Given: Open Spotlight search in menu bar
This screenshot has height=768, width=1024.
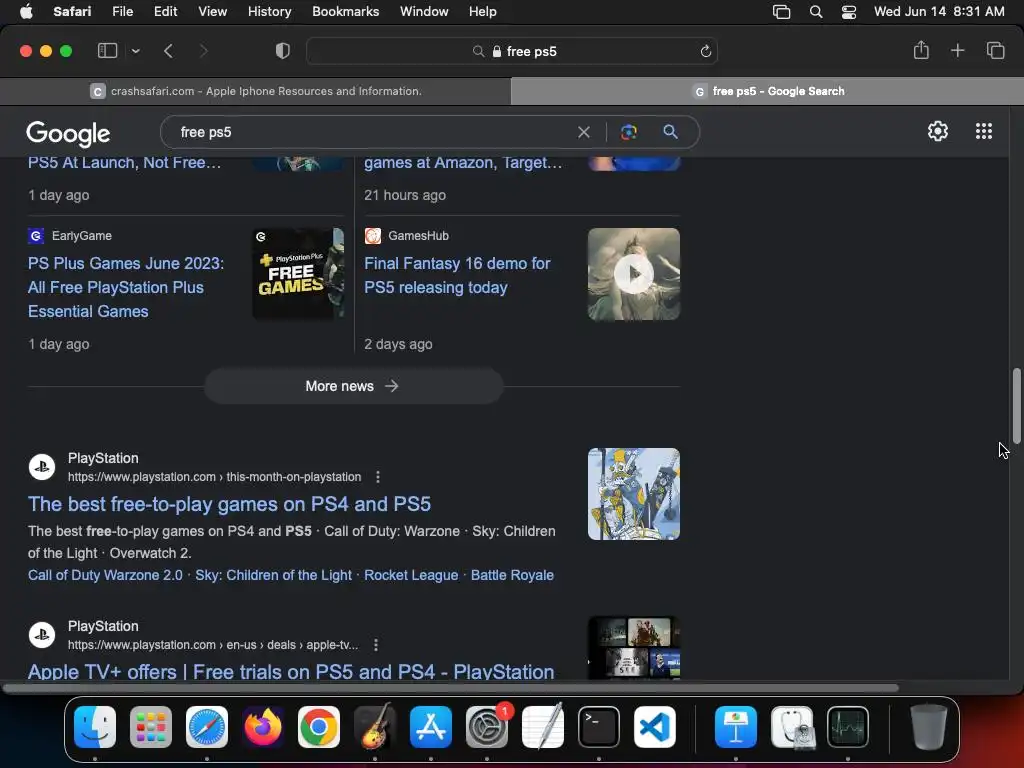Looking at the screenshot, I should pos(816,12).
